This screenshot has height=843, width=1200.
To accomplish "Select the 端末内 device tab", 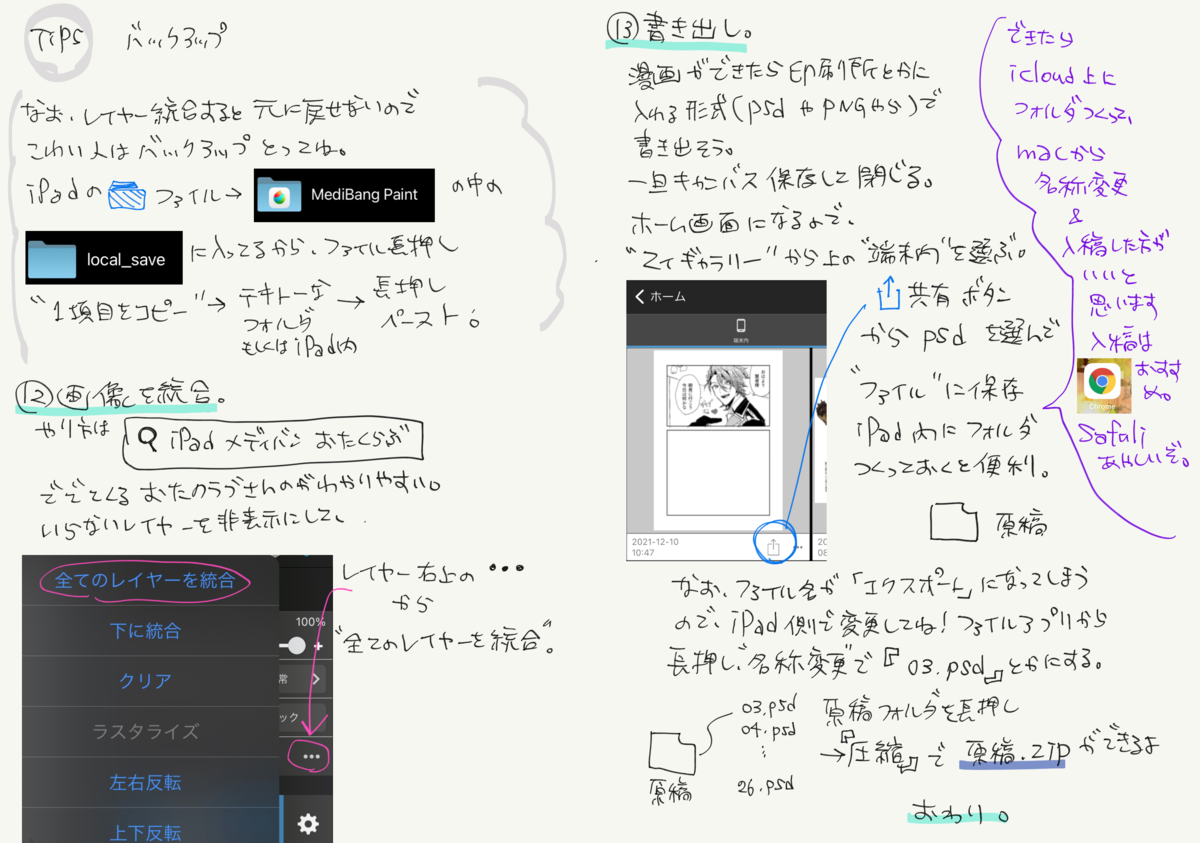I will (x=740, y=330).
